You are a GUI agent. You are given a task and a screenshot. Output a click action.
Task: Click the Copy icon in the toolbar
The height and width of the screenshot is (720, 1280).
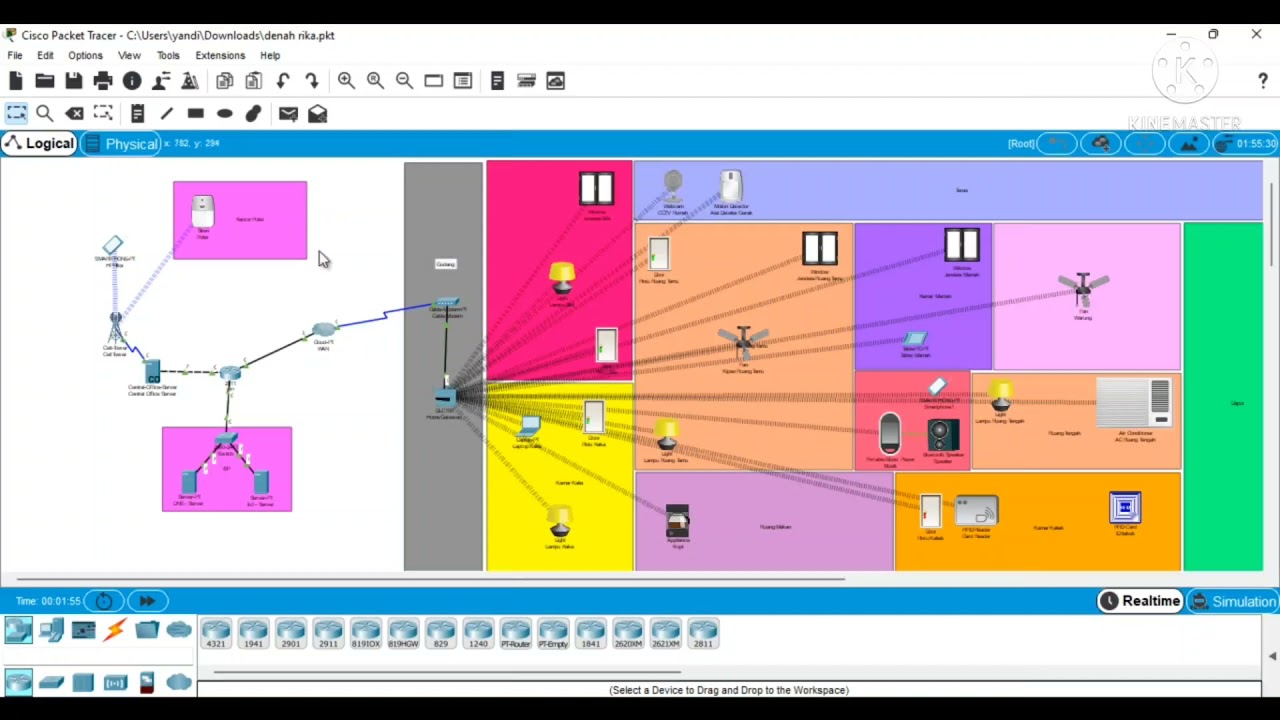(x=225, y=81)
